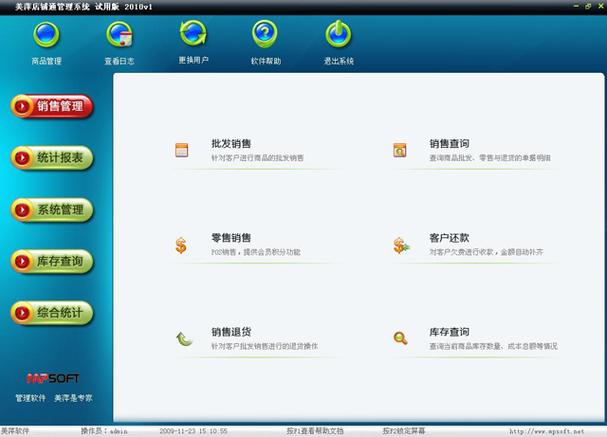Click title bar text 美萍店铺通管理系统
The image size is (607, 437).
pyautogui.click(x=52, y=7)
